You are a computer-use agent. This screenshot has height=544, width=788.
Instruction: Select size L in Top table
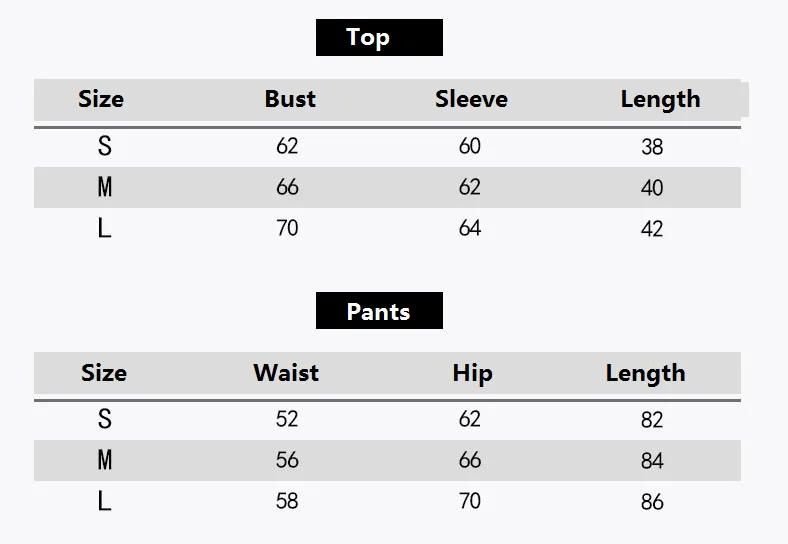[x=105, y=229]
